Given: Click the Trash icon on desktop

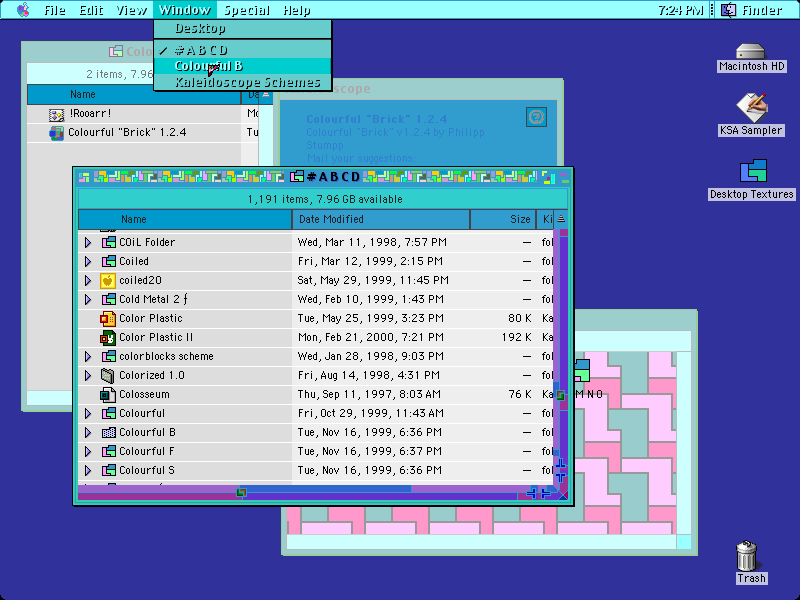Looking at the screenshot, I should coord(746,556).
